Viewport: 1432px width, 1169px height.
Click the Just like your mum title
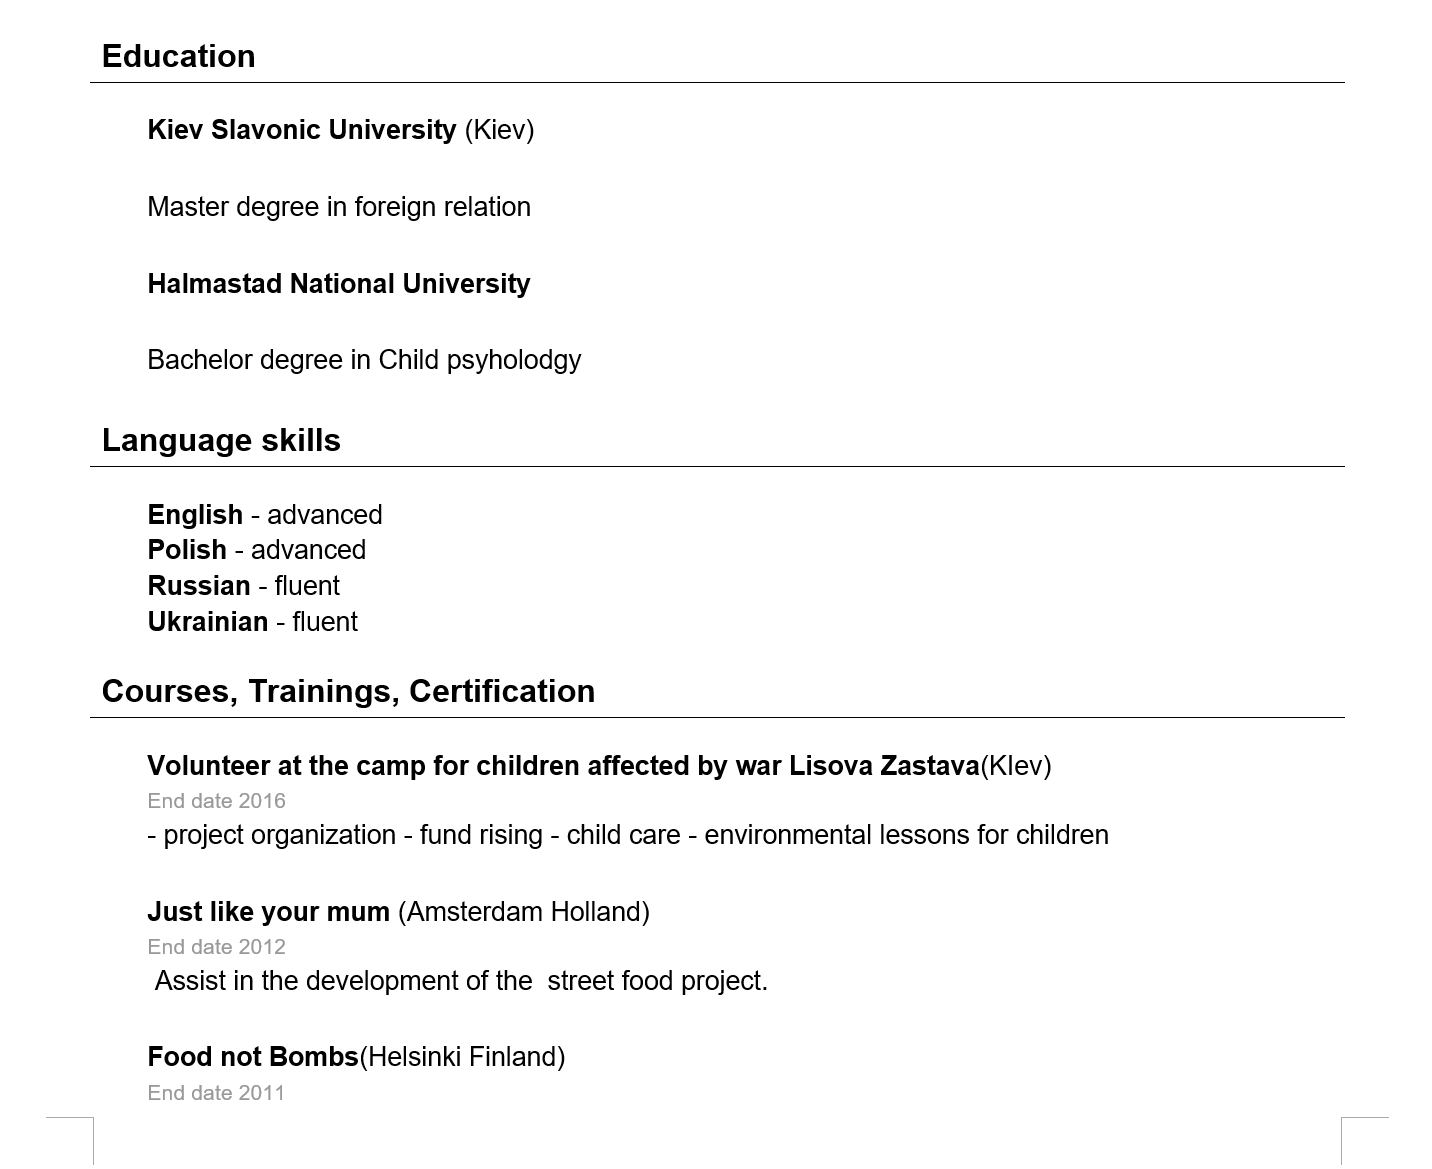[x=398, y=912]
